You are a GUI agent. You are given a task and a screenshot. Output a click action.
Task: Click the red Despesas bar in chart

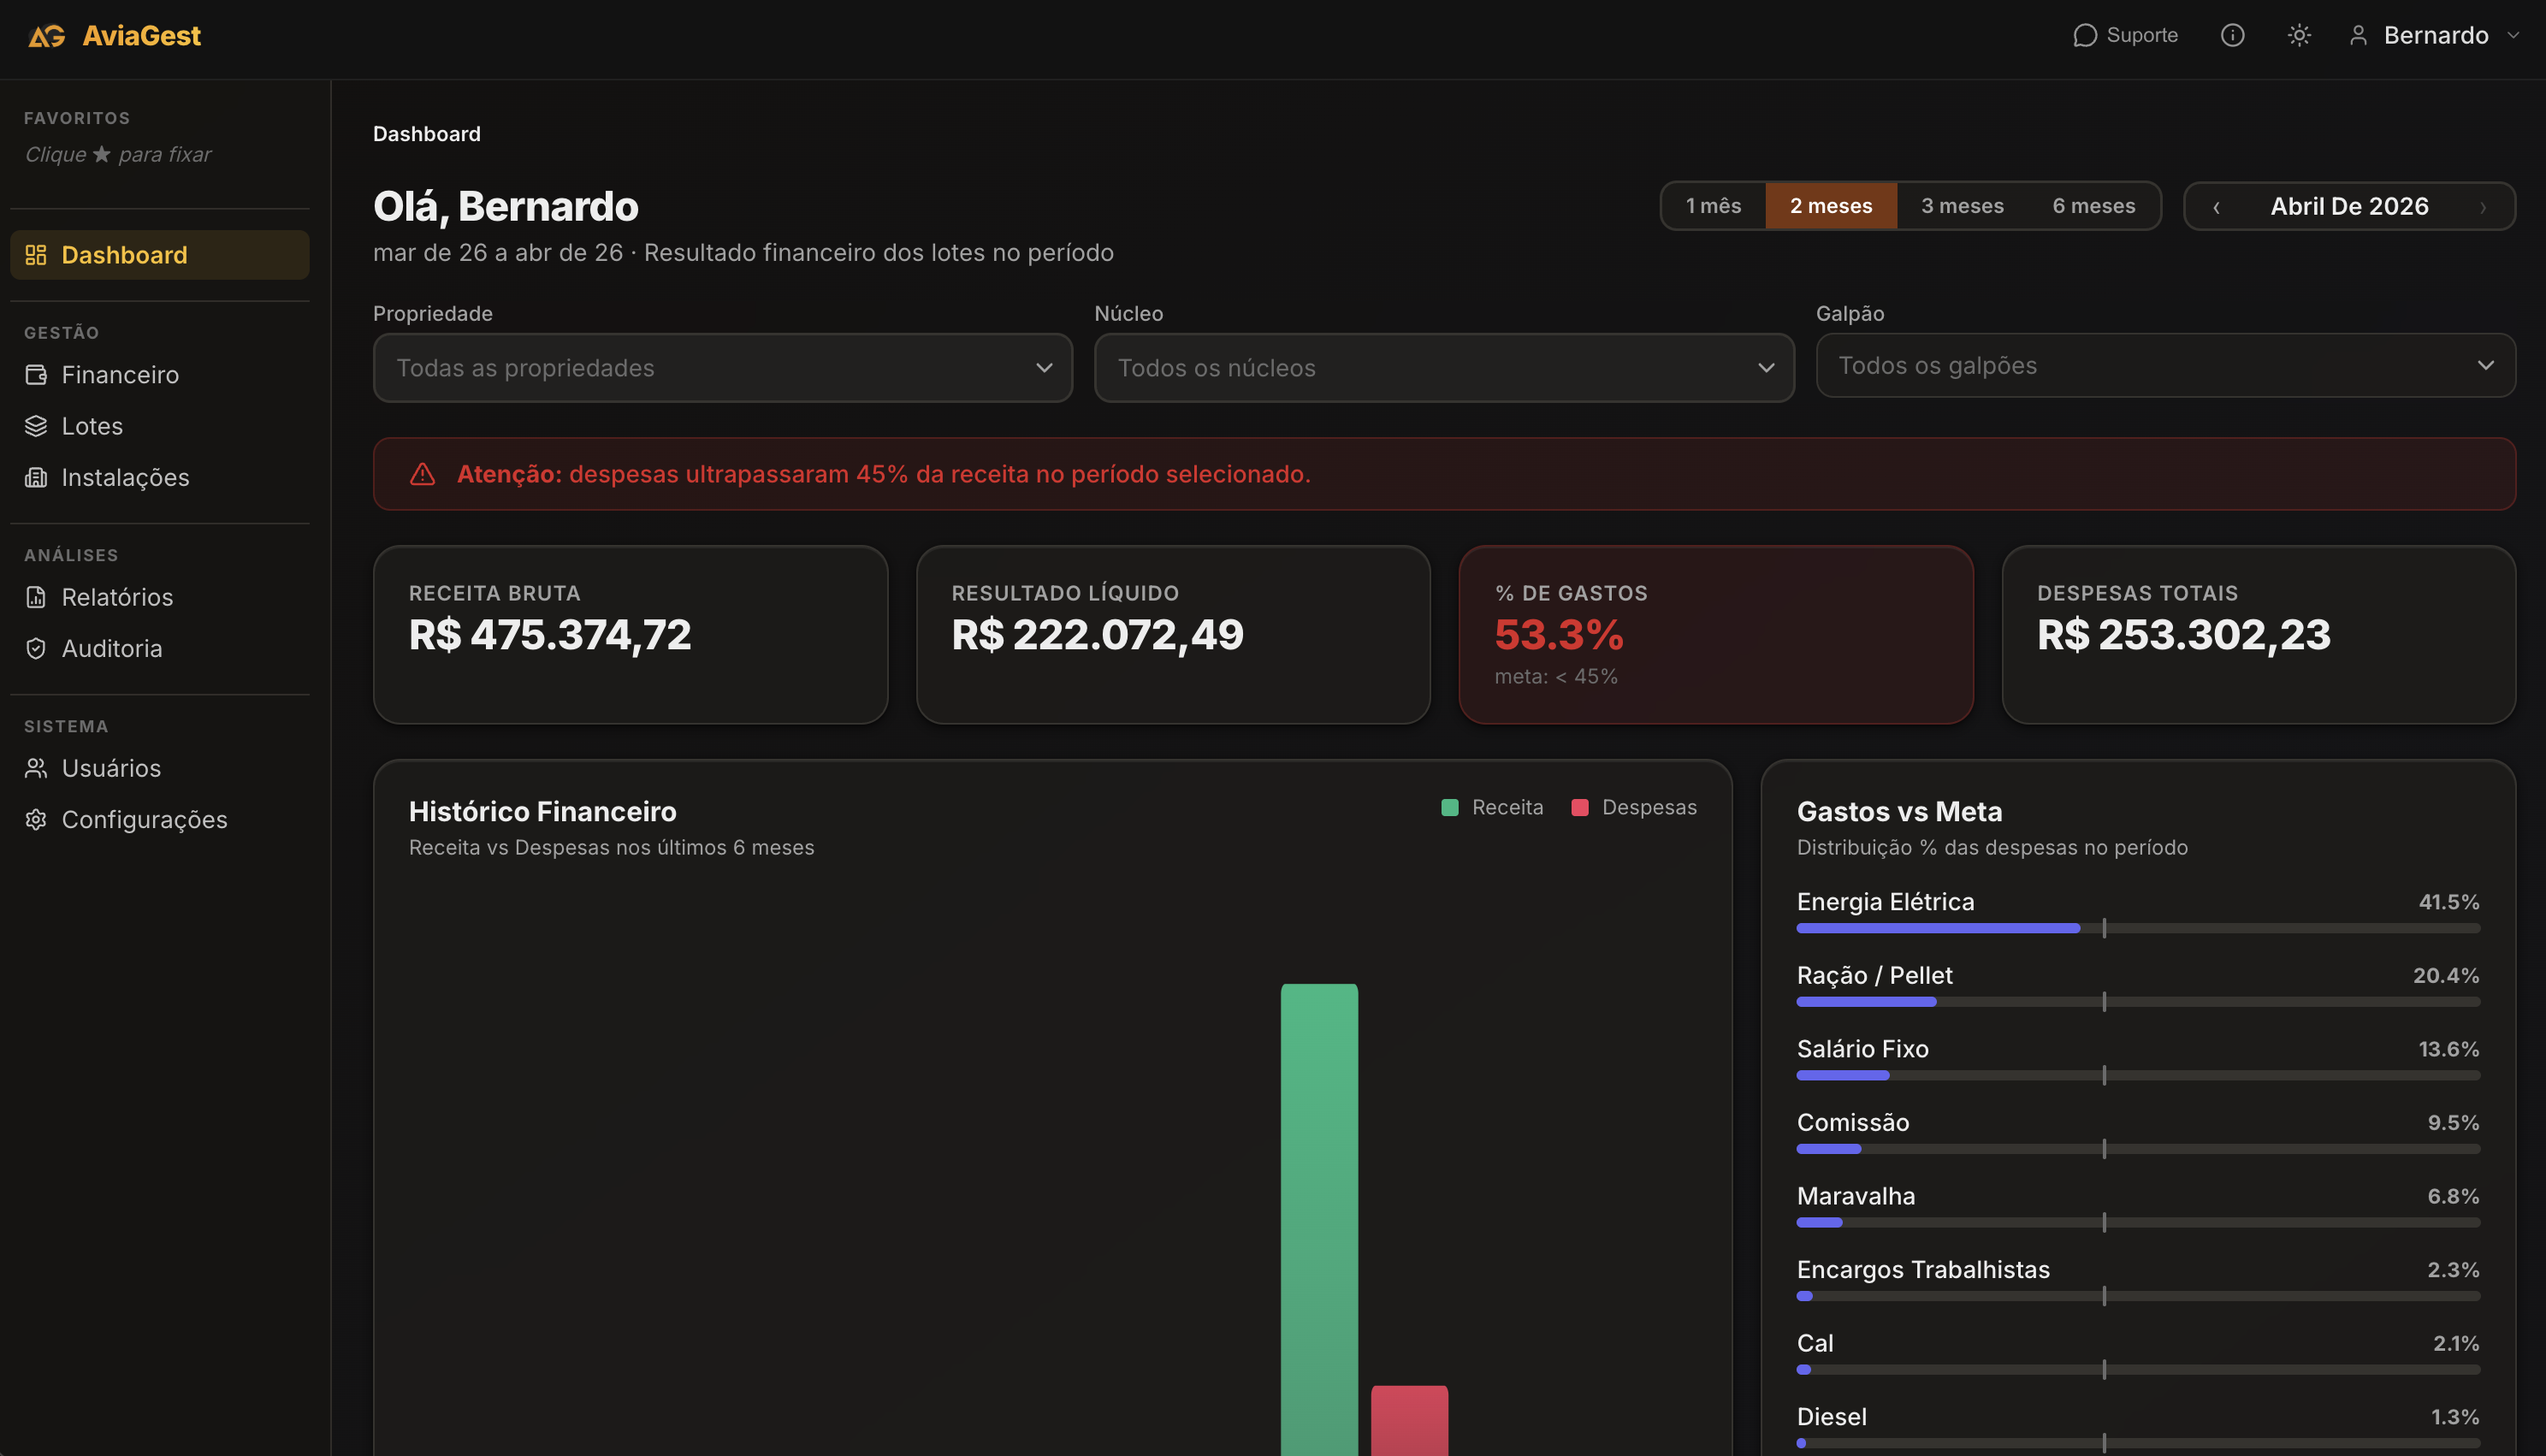click(1409, 1421)
